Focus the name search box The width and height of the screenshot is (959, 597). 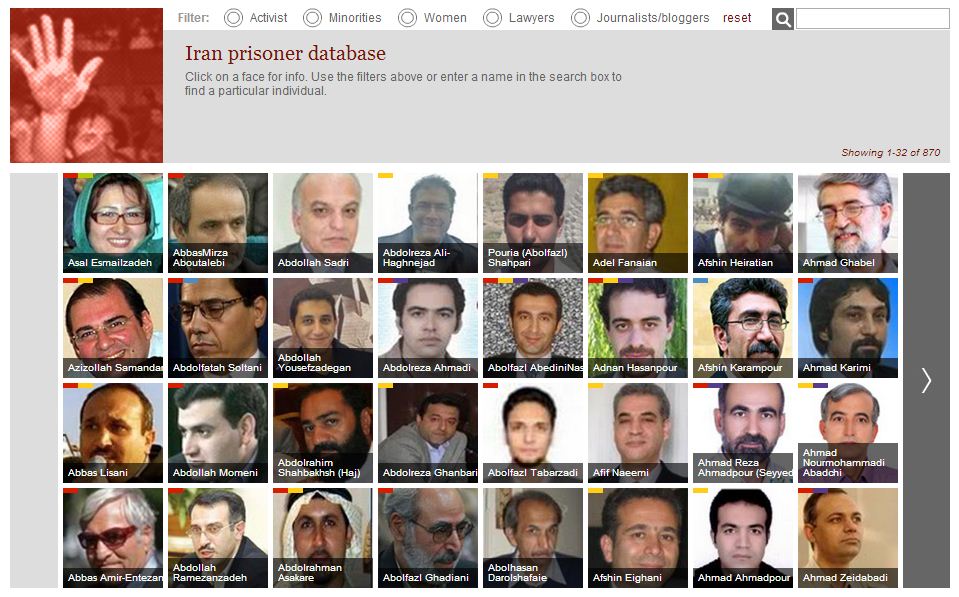(x=872, y=18)
